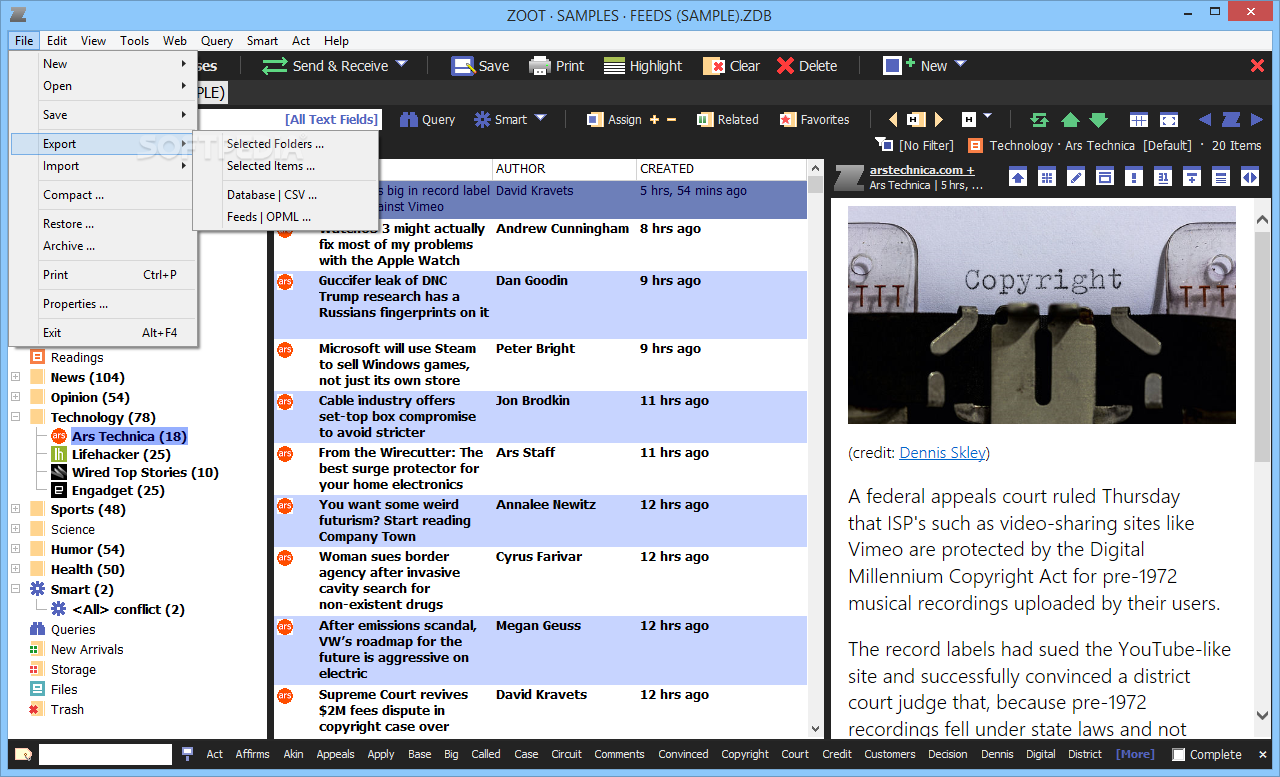This screenshot has width=1280, height=777.
Task: Click the Assign minus icon
Action: pos(671,119)
